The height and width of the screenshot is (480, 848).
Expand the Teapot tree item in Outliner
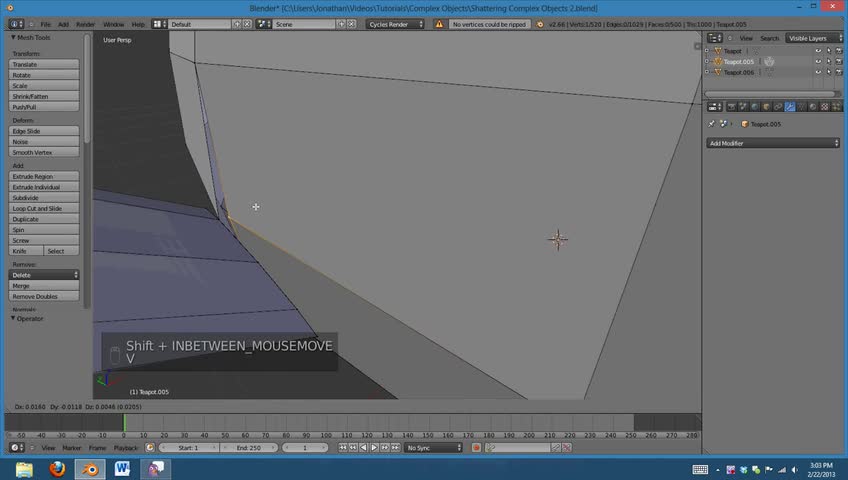tap(707, 51)
